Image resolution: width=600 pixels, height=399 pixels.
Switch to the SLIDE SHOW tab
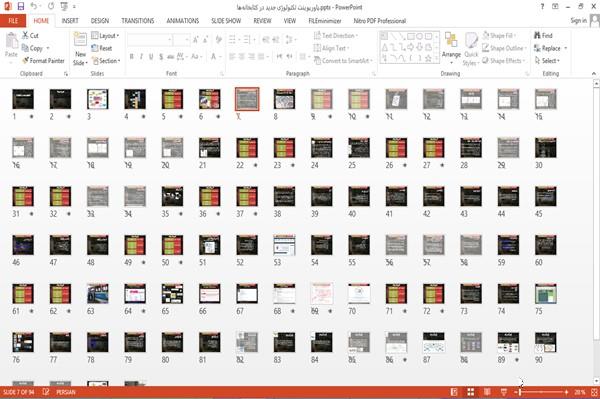[x=226, y=21]
